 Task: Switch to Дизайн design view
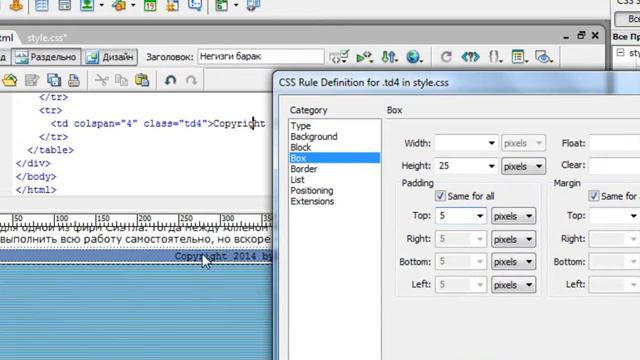coord(110,57)
